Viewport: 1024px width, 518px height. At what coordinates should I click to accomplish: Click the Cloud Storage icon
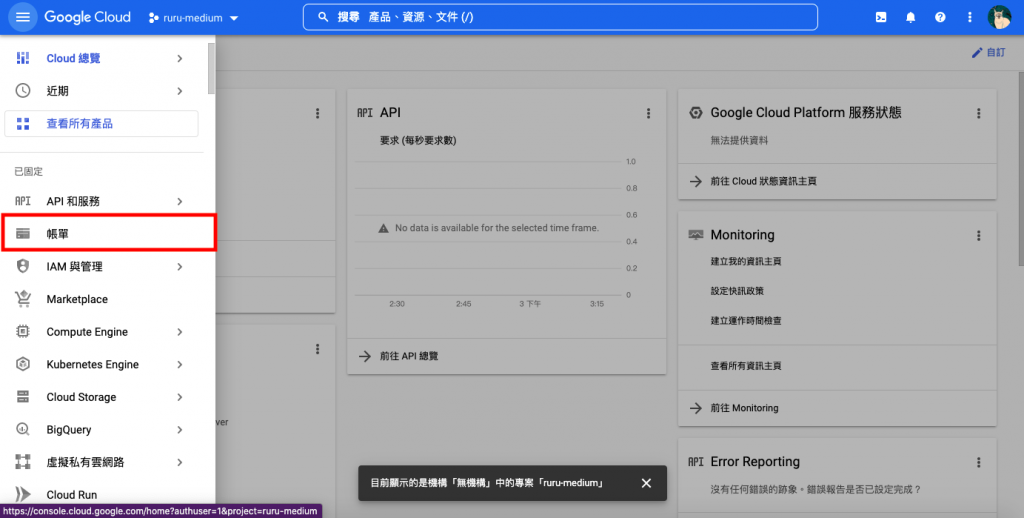click(x=23, y=397)
